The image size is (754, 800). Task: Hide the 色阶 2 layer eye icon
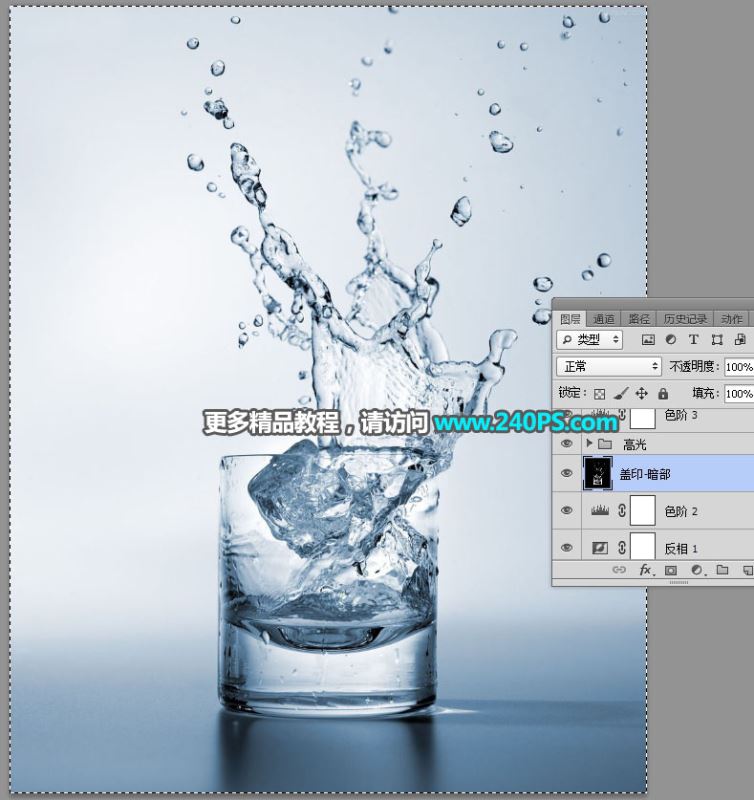click(566, 510)
